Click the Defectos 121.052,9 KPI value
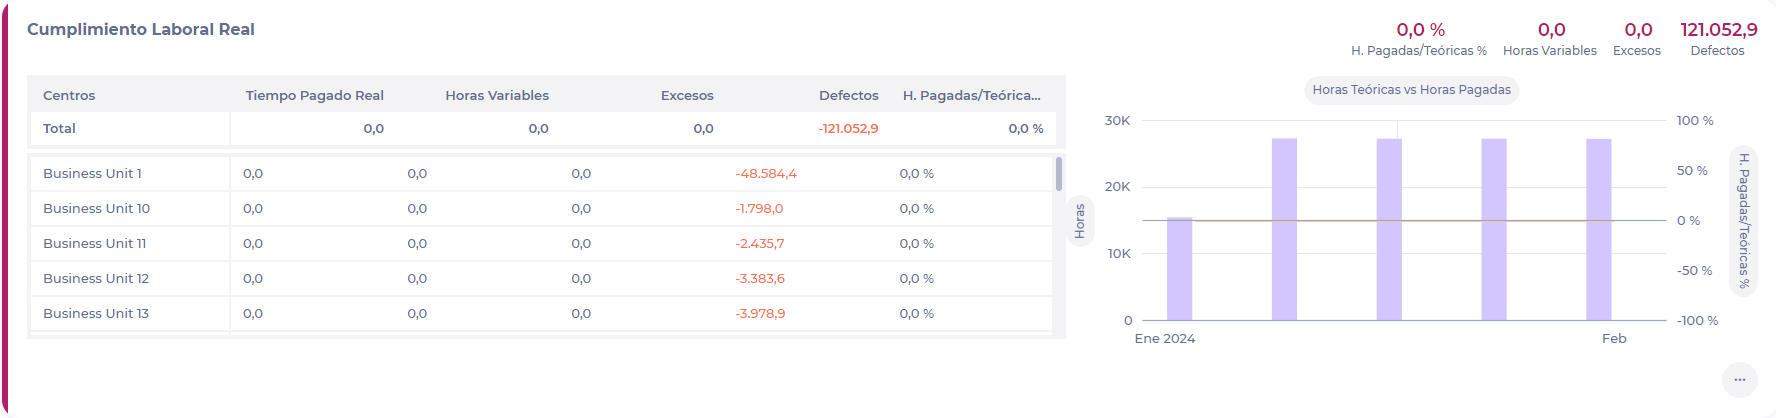Image resolution: width=1776 pixels, height=418 pixels. pyautogui.click(x=1718, y=30)
